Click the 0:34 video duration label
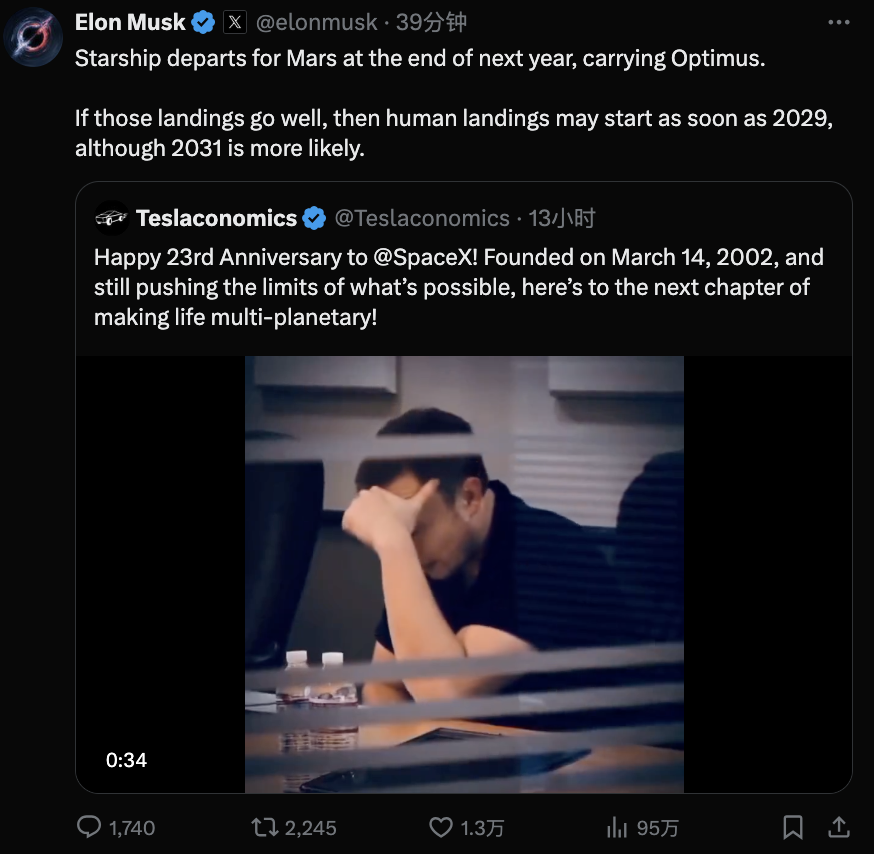The height and width of the screenshot is (854, 874). [126, 760]
